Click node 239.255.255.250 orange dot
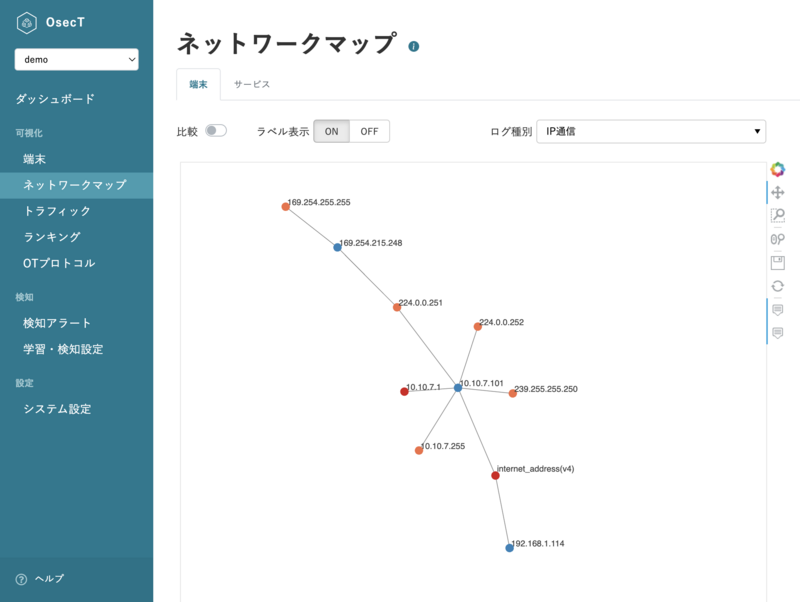This screenshot has height=602, width=800. [x=513, y=393]
